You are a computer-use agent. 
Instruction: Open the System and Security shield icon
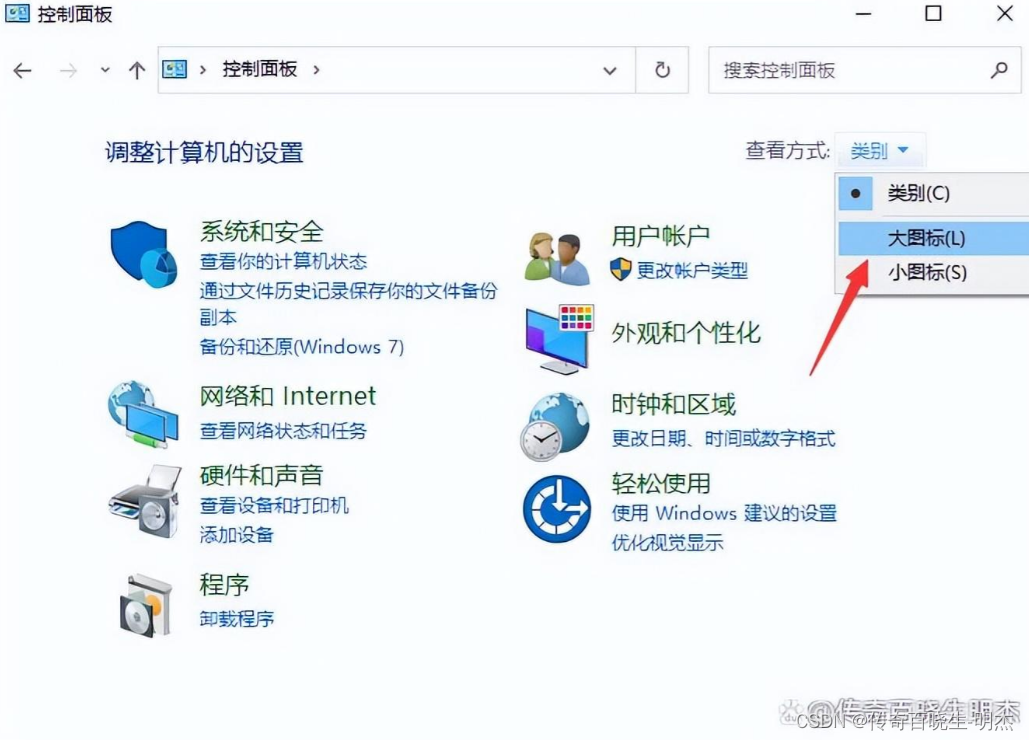tap(144, 255)
